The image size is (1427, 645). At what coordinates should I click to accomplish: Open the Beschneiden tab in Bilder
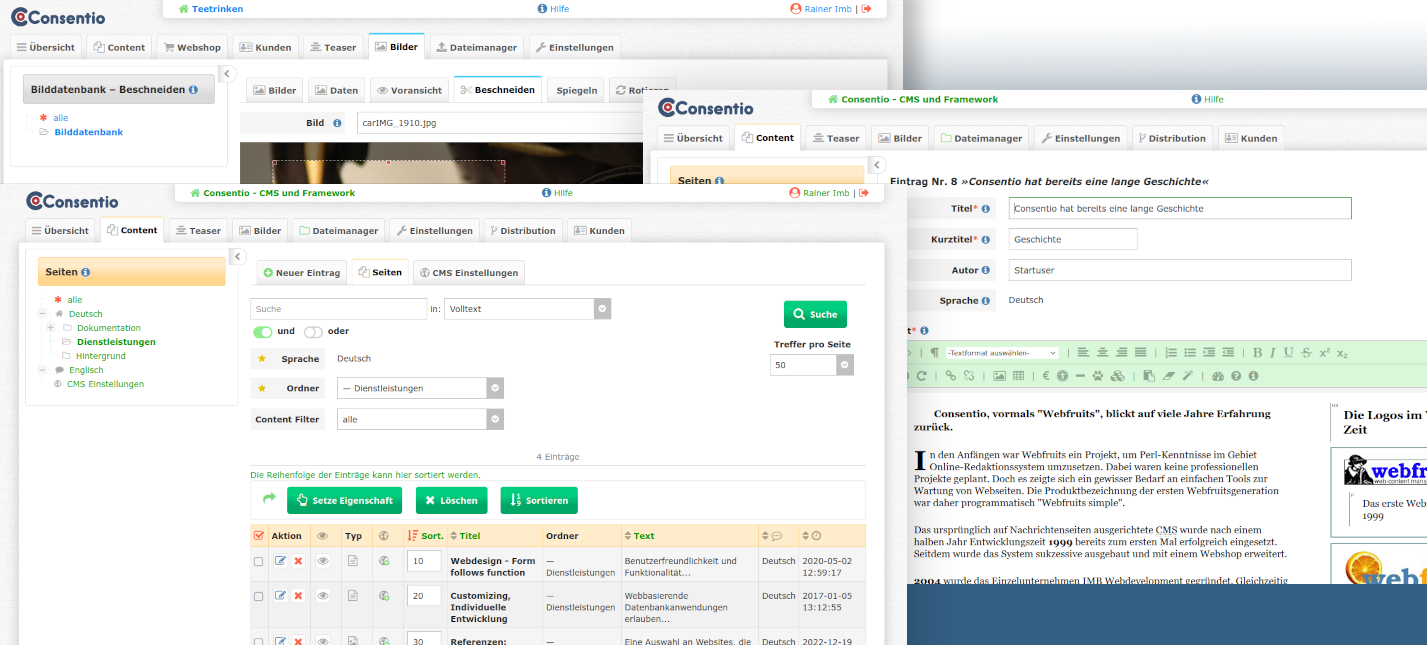pyautogui.click(x=497, y=90)
